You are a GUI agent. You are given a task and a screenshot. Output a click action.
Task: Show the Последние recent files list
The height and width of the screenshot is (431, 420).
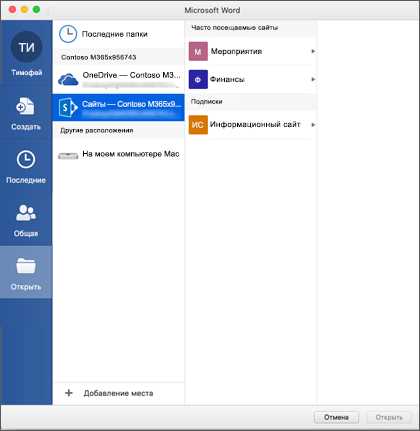coord(26,167)
